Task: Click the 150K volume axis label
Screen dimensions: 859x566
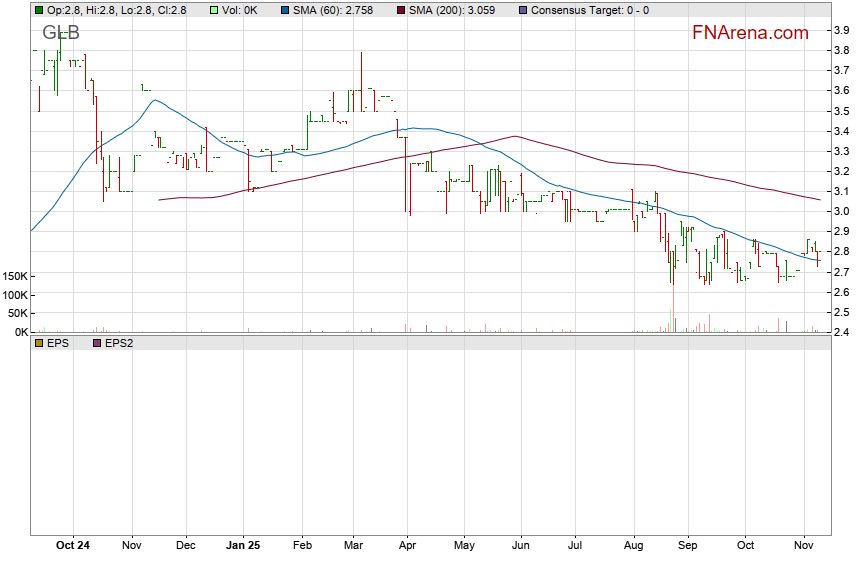Action: tap(14, 276)
